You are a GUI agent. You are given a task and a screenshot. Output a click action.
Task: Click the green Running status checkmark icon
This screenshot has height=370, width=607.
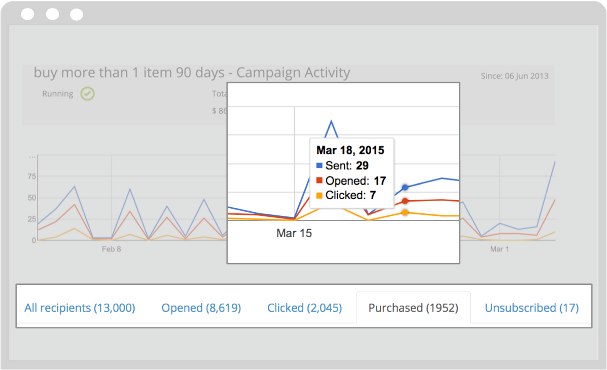pos(87,94)
